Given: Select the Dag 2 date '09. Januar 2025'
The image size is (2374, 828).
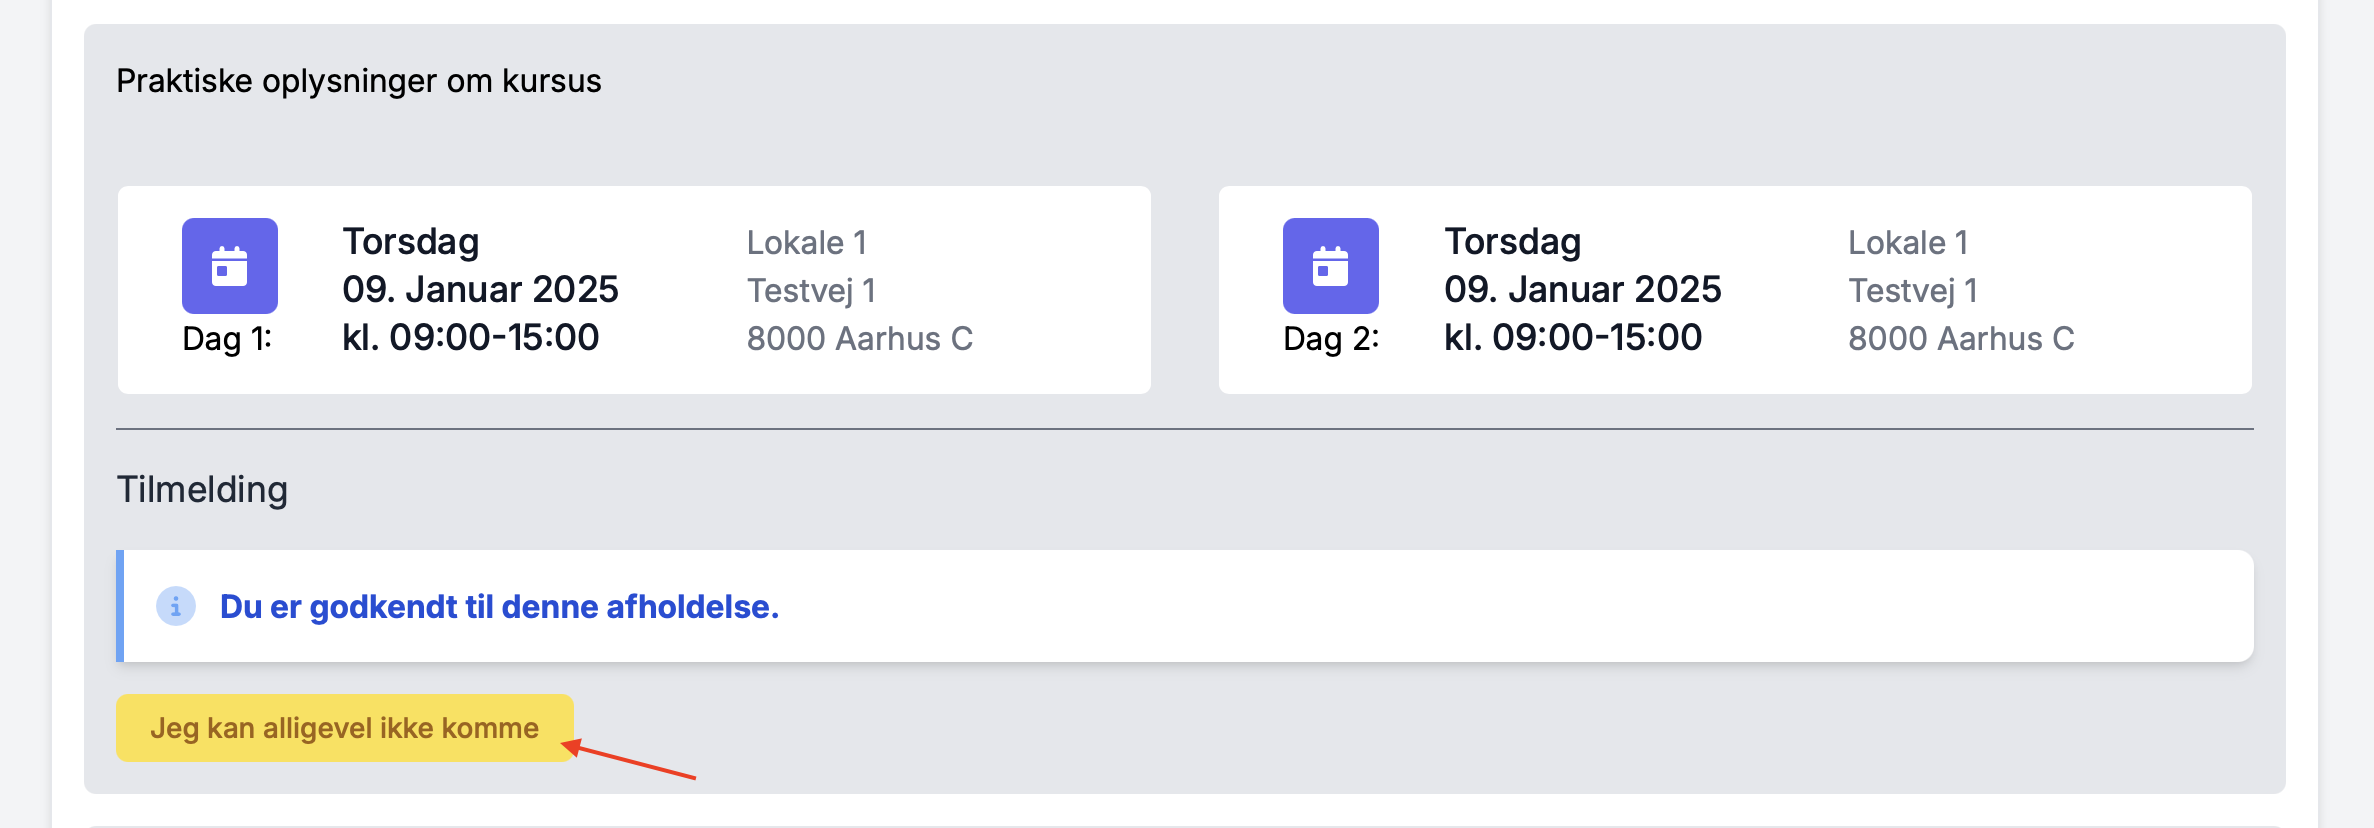Looking at the screenshot, I should click(1582, 290).
